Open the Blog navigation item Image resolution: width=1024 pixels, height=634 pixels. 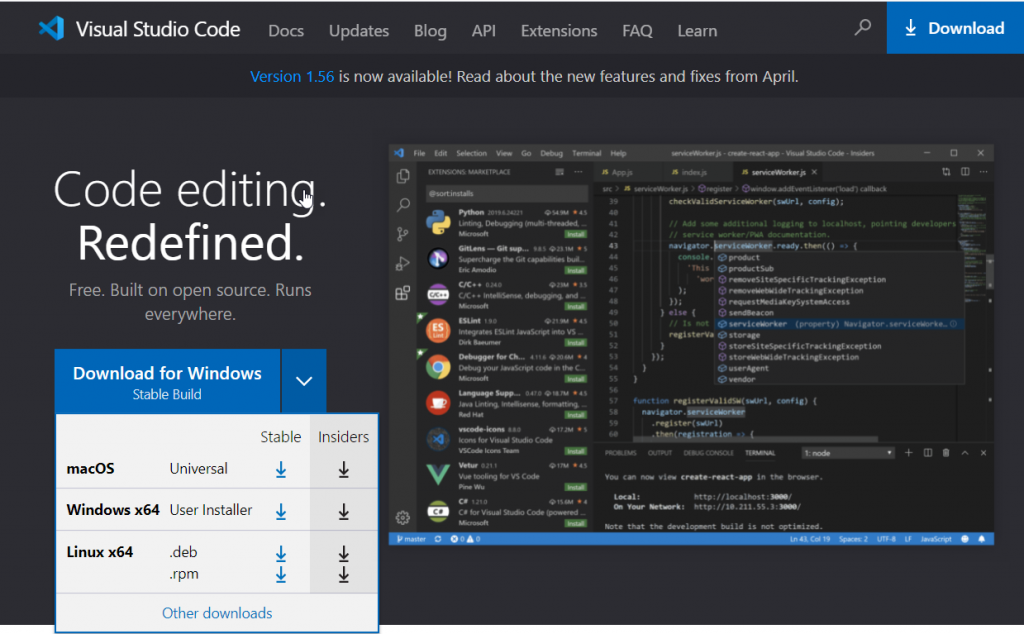tap(430, 31)
